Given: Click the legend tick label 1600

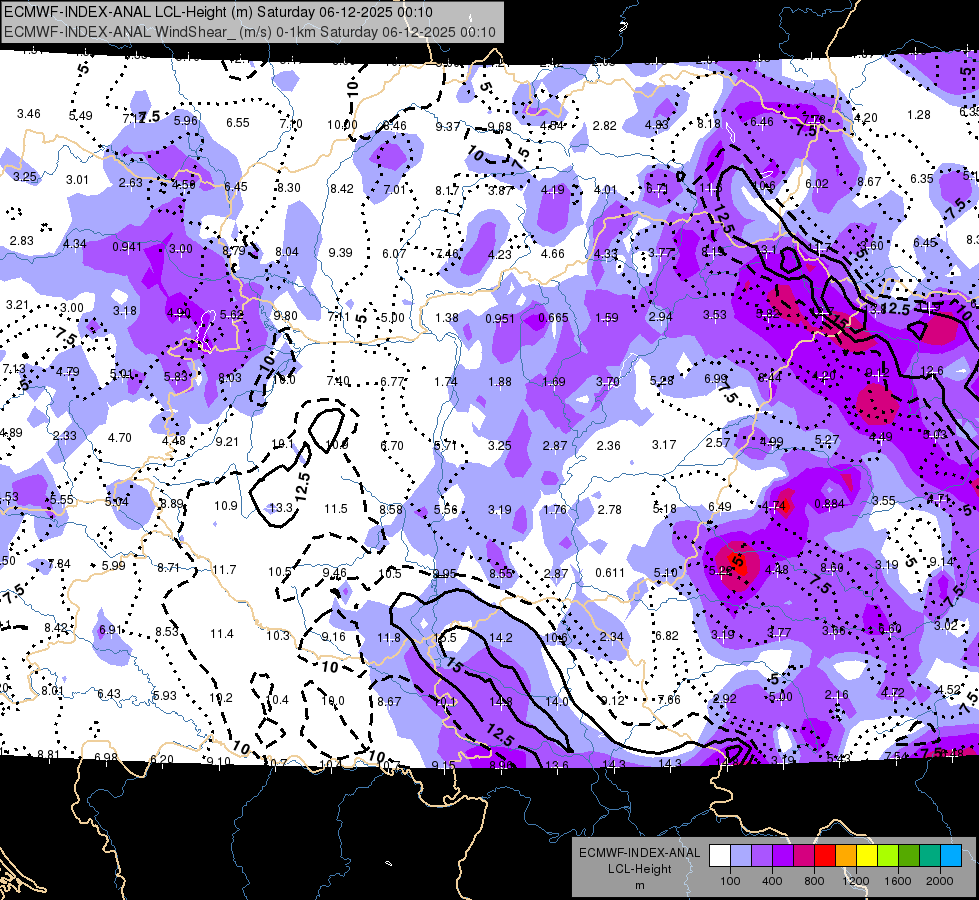Looking at the screenshot, I should 898,881.
